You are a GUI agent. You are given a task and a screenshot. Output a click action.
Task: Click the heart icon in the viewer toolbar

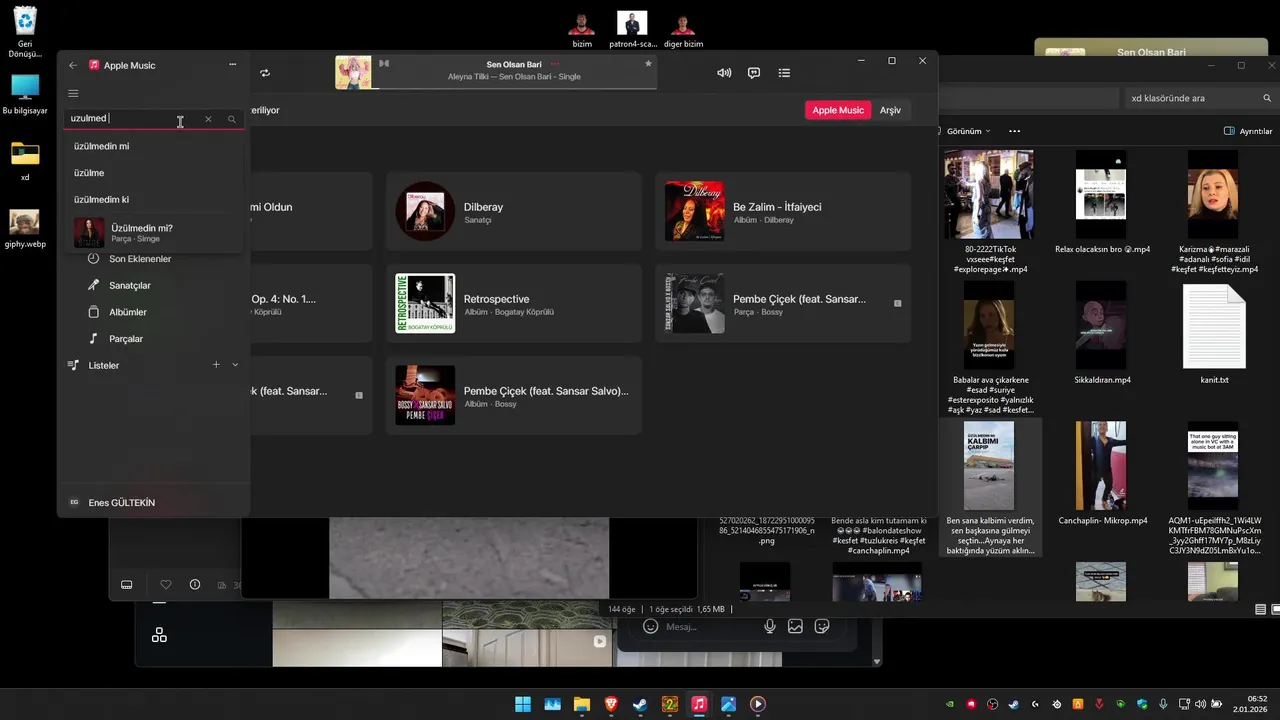(x=166, y=585)
